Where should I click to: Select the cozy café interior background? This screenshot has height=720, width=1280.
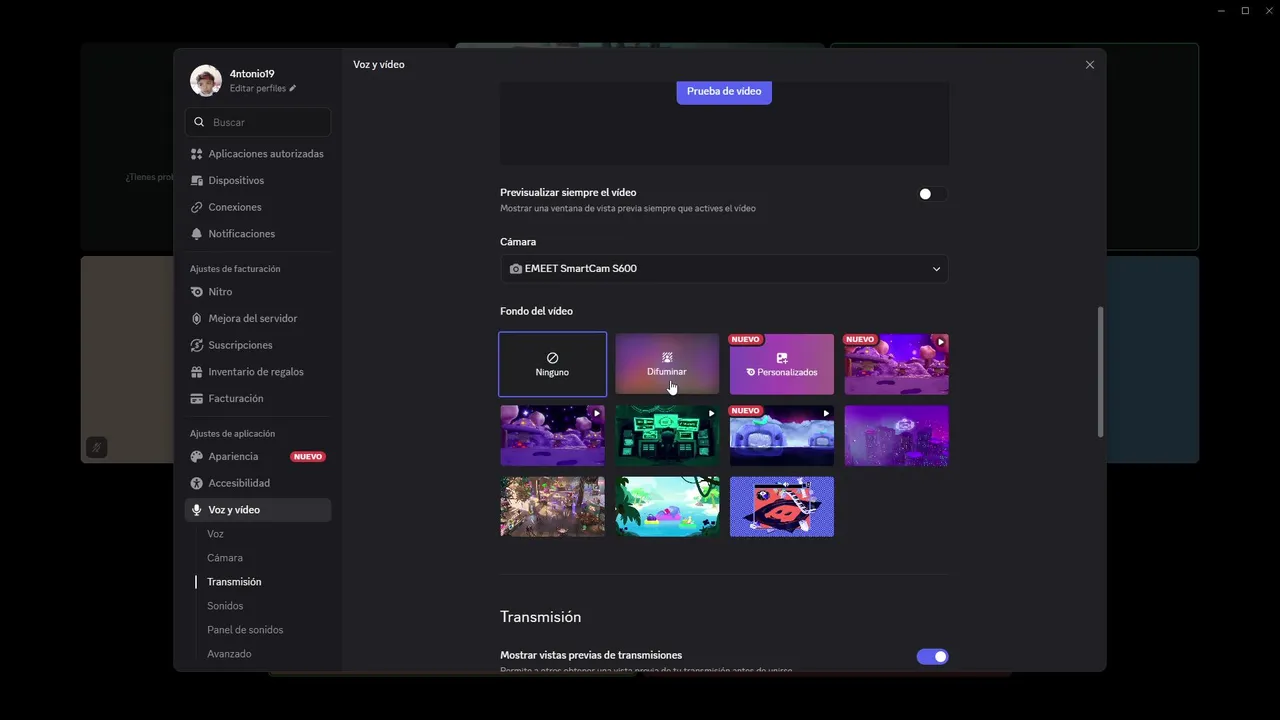click(552, 507)
